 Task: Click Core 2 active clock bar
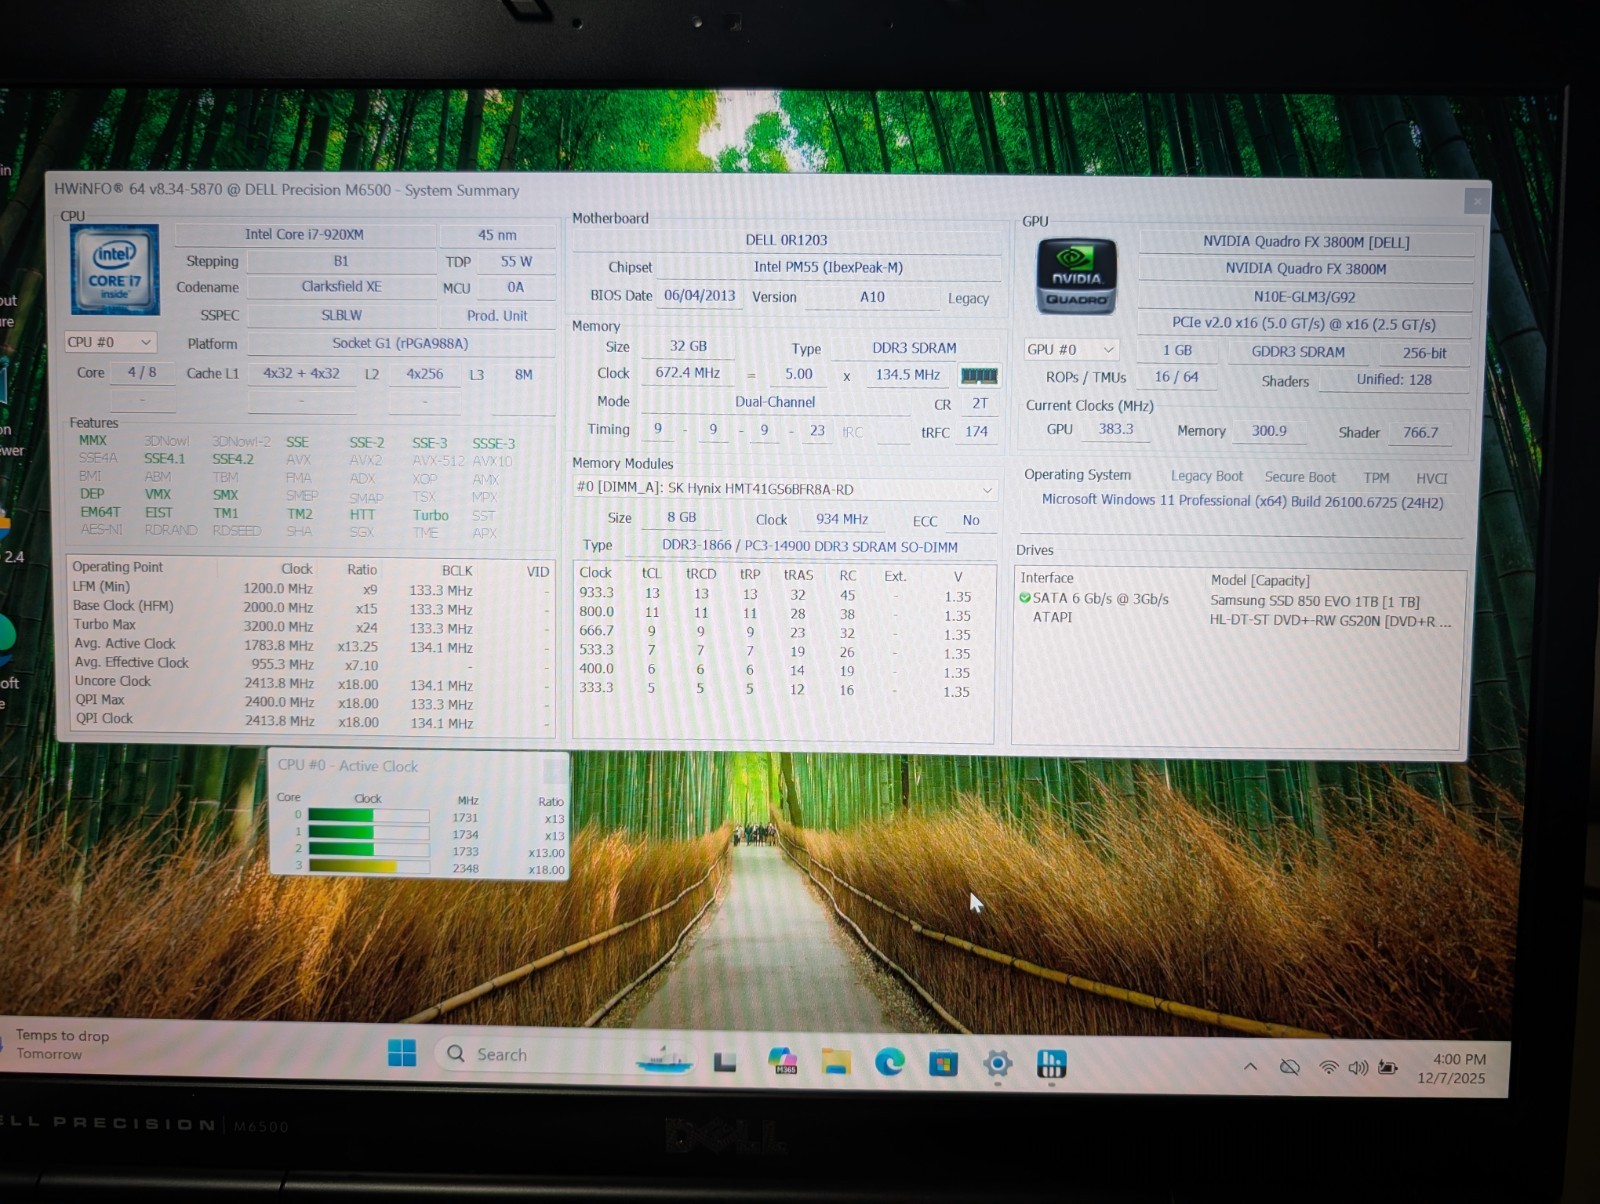point(368,849)
